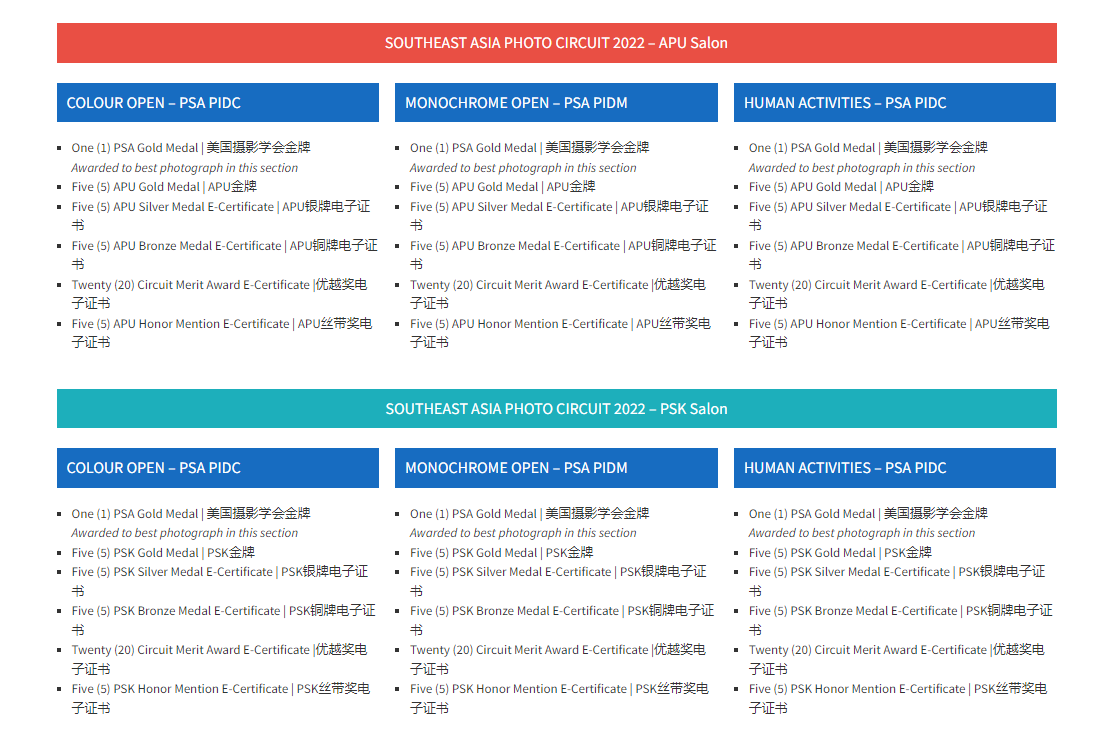Choose Five (5) APU Gold Medal under Human Activities
The width and height of the screenshot is (1113, 740).
(841, 187)
